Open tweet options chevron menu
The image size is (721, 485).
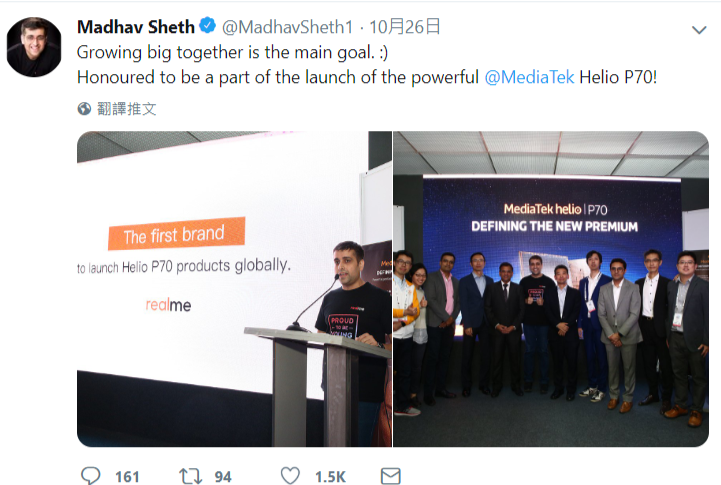point(698,27)
